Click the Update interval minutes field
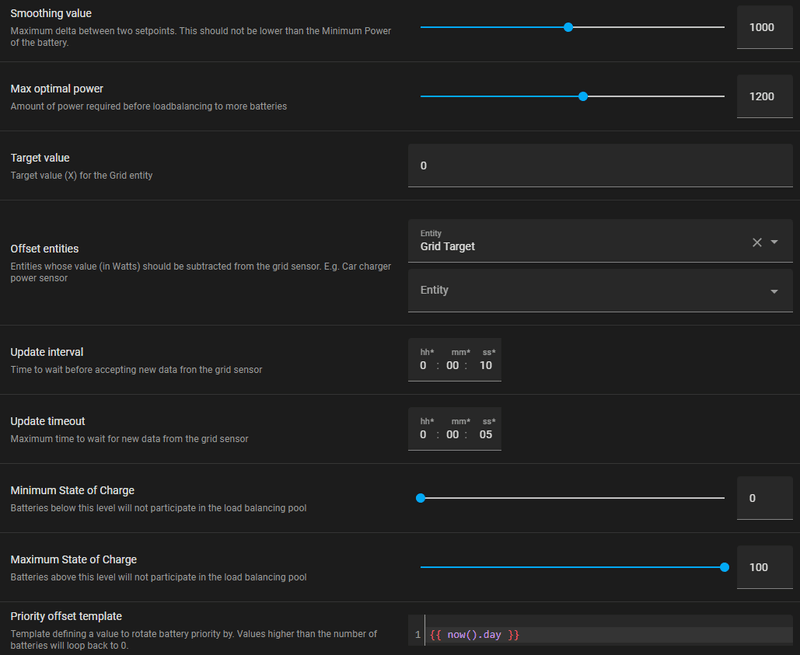800x655 pixels. click(x=453, y=365)
